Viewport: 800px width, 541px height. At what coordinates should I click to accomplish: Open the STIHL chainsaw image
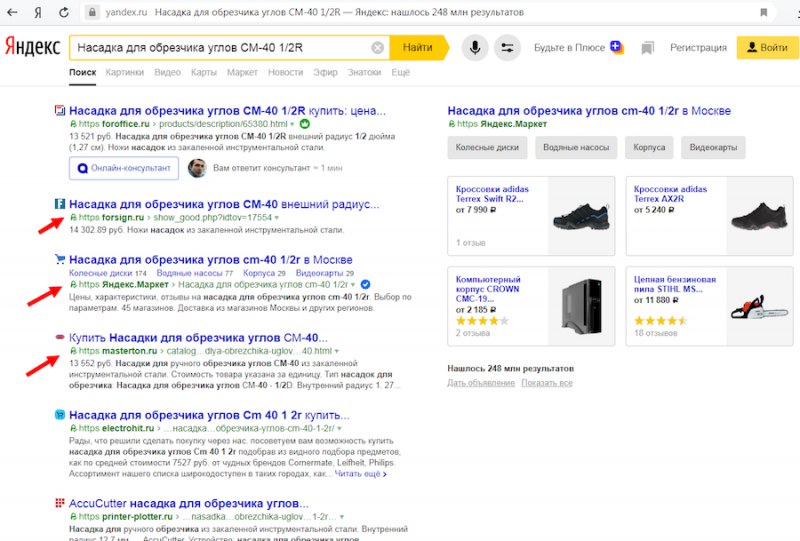pos(760,306)
